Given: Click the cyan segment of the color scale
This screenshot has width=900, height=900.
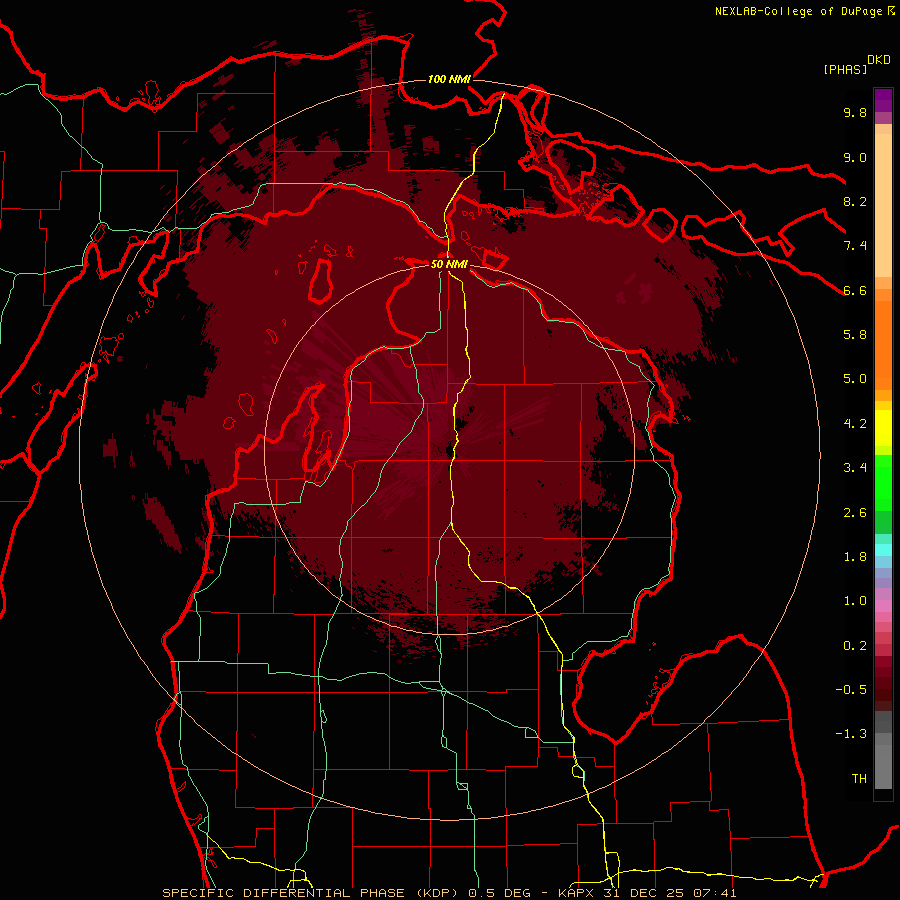Looking at the screenshot, I should pos(883,549).
